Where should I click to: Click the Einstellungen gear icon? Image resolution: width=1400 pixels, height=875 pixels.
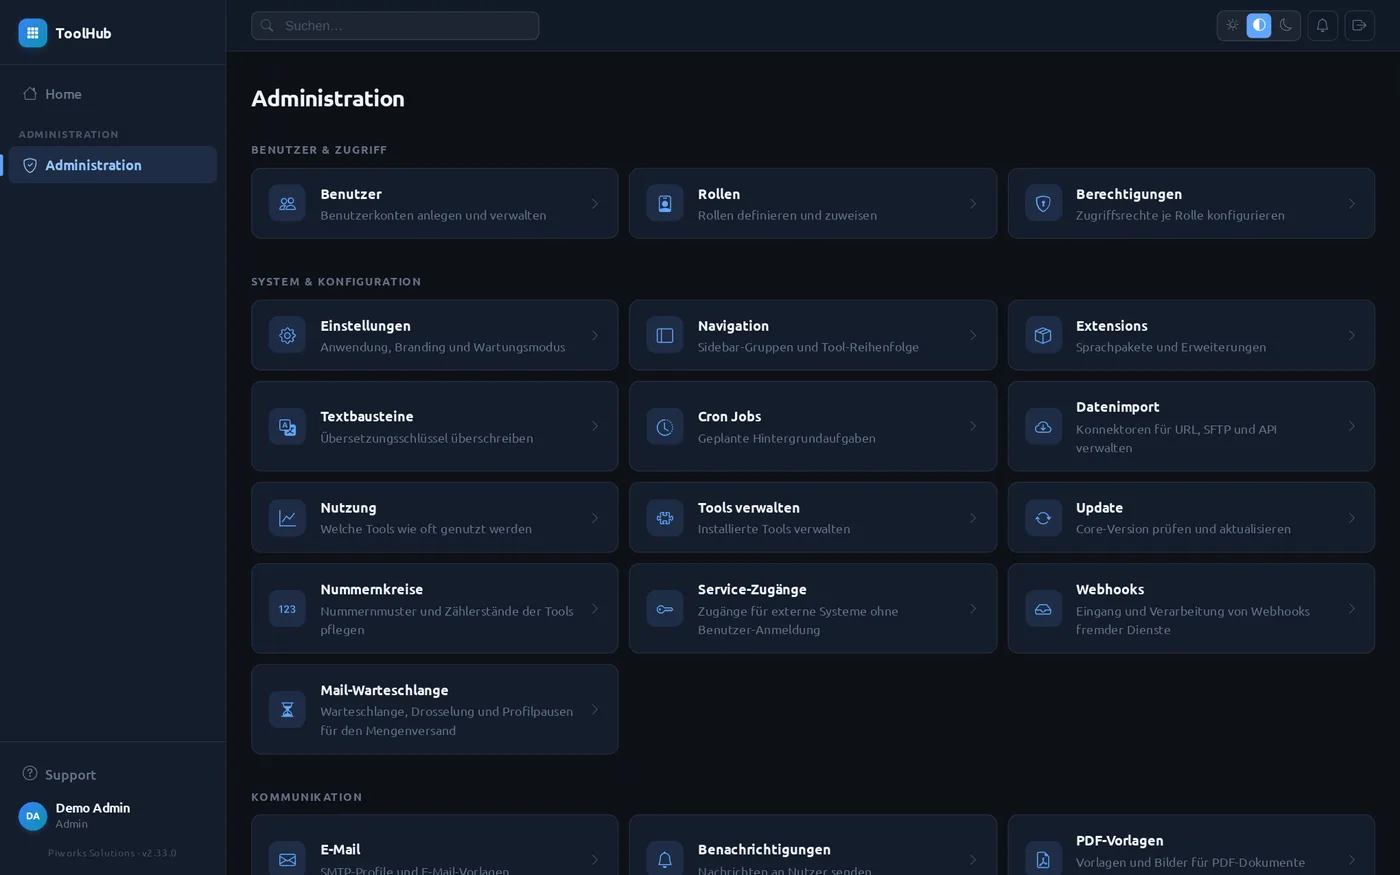[x=287, y=336]
